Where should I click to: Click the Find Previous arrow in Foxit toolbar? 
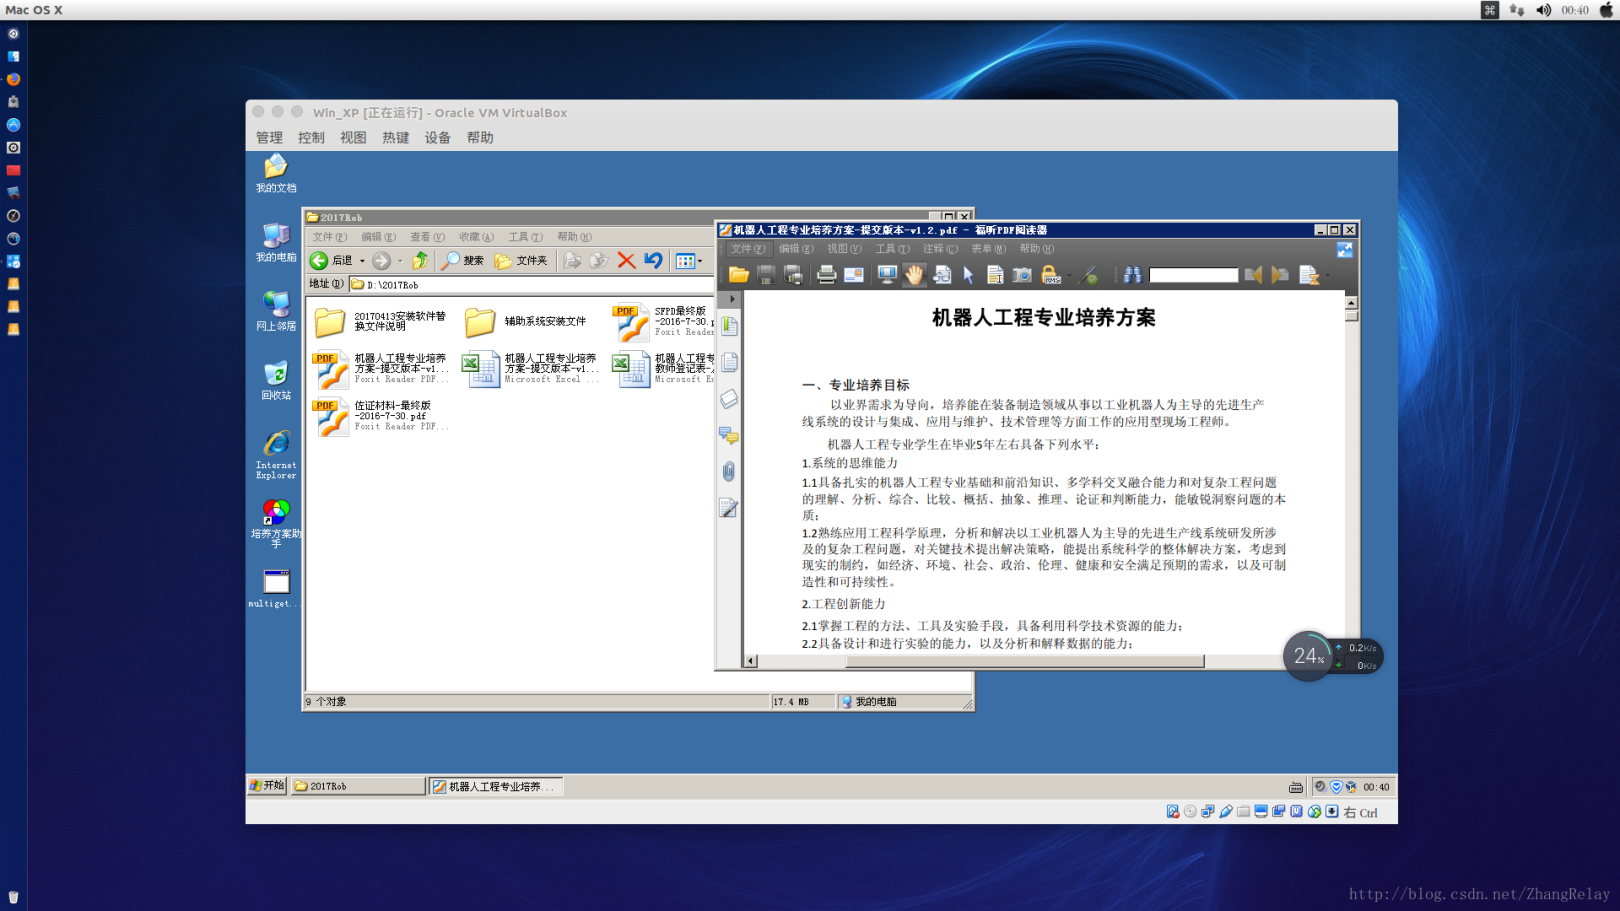1253,274
